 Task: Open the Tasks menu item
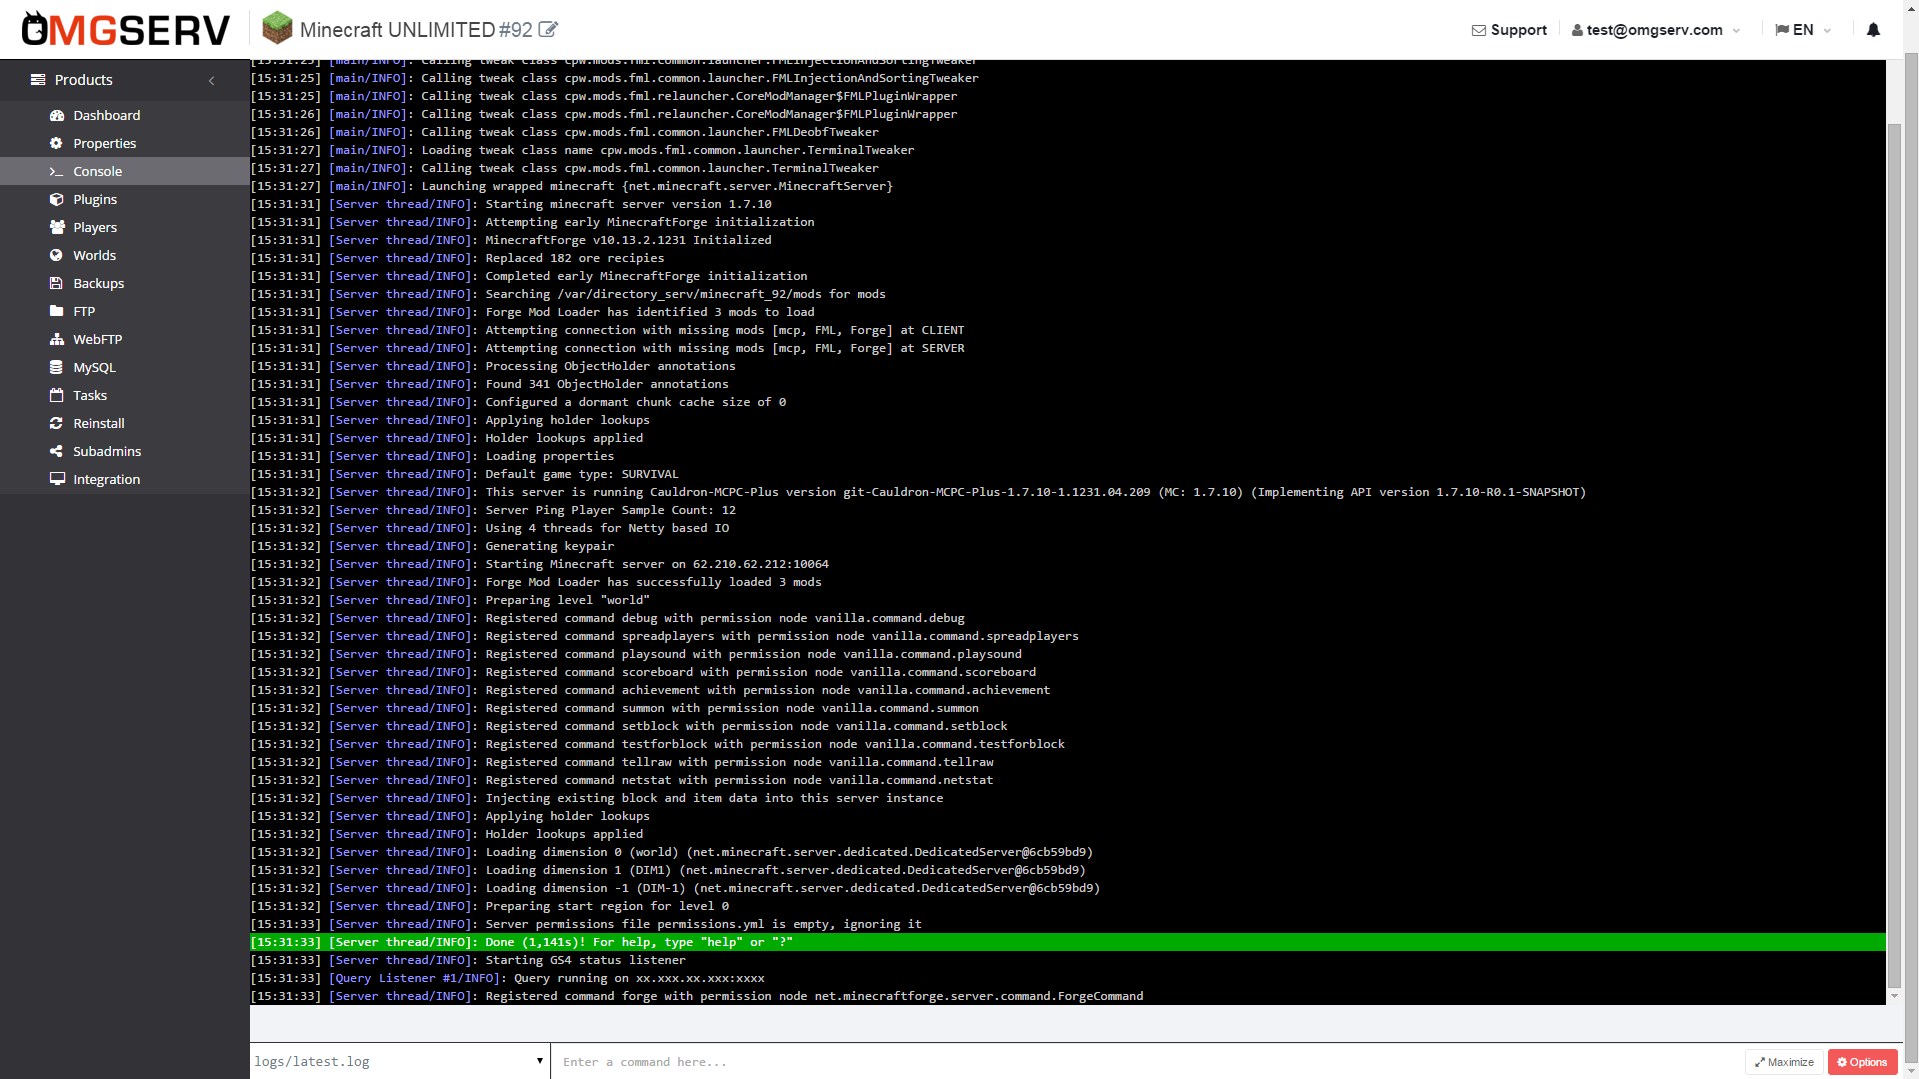point(124,395)
